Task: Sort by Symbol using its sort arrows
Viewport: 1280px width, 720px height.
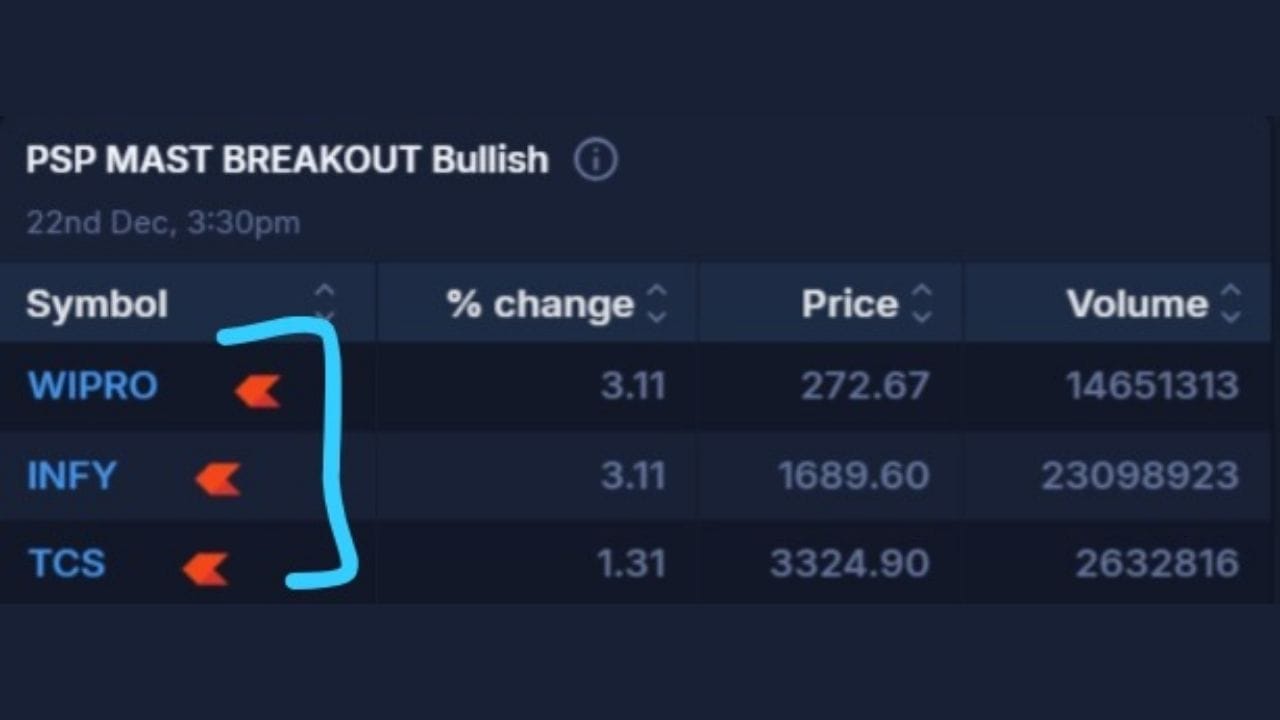Action: [324, 303]
